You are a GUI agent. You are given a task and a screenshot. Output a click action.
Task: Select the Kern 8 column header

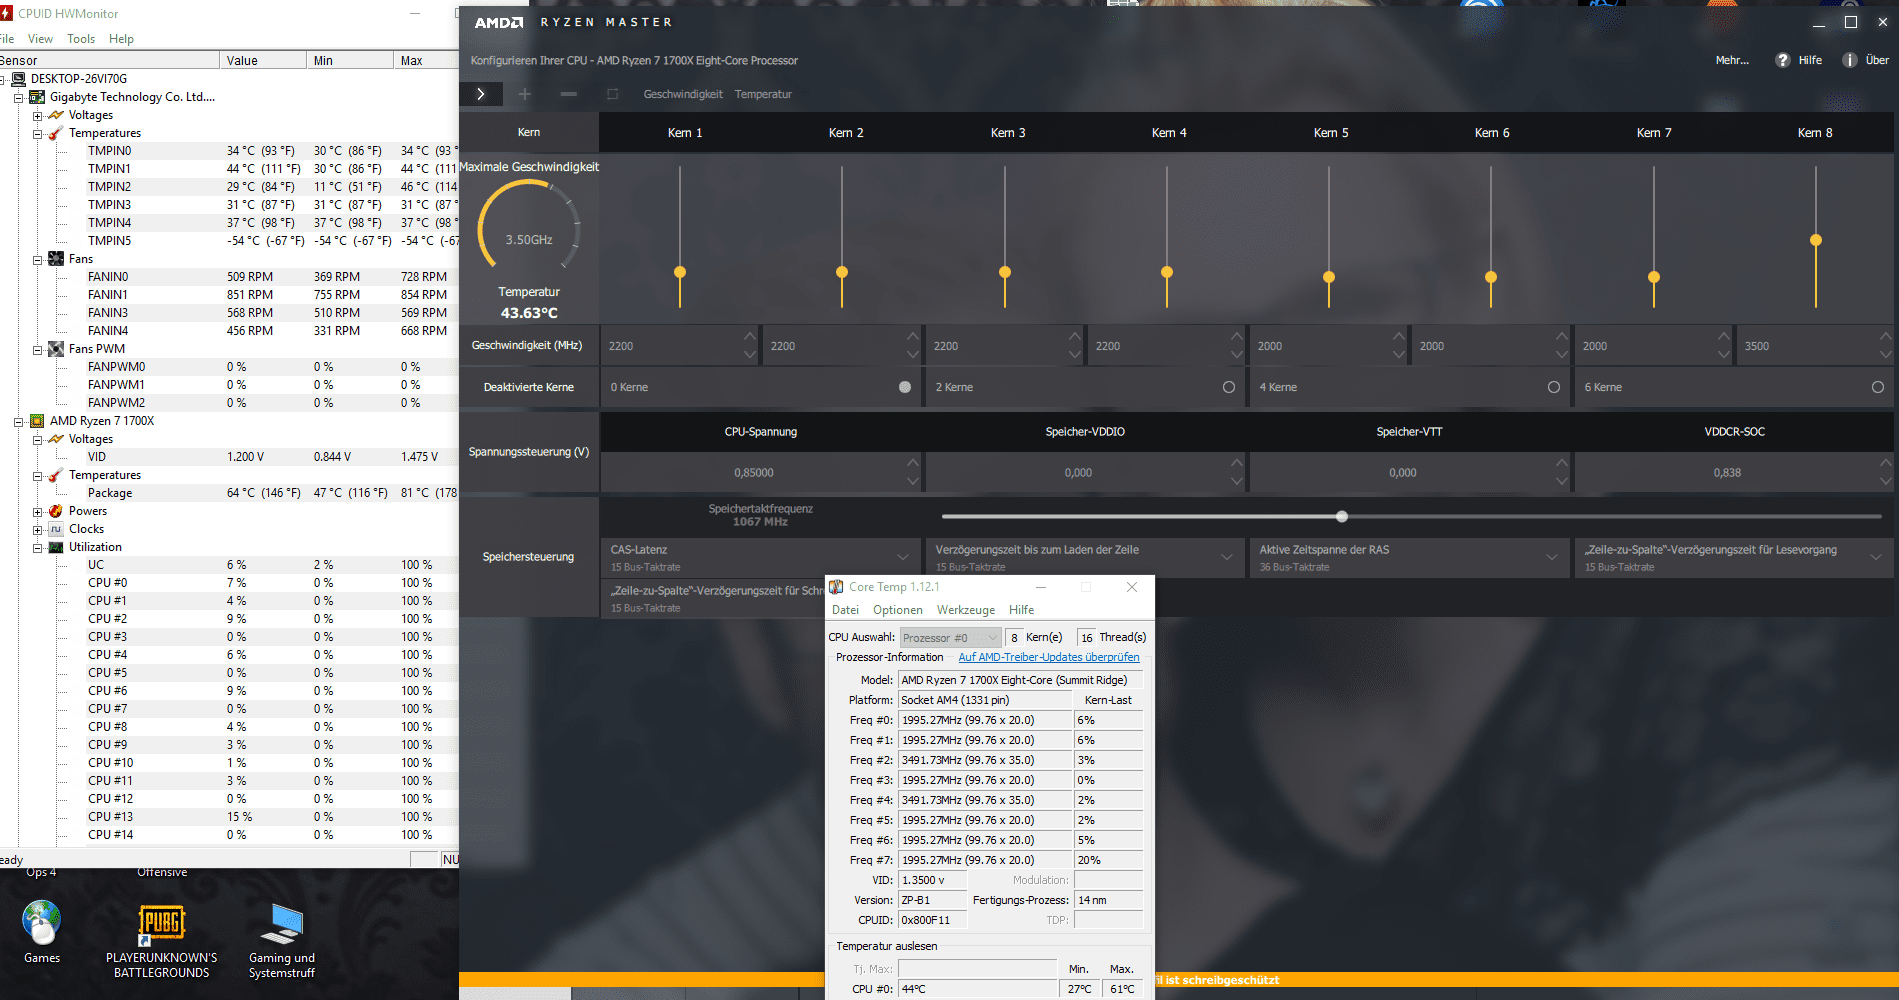click(1815, 133)
